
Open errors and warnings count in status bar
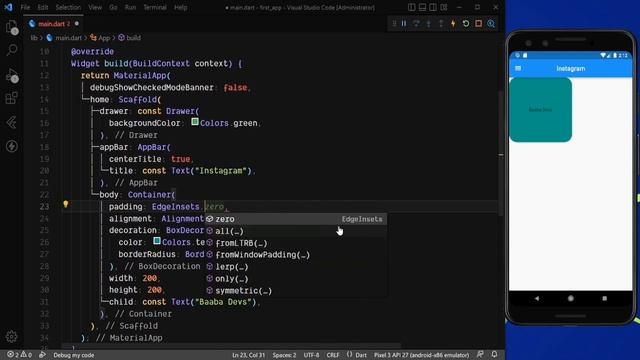(19, 355)
